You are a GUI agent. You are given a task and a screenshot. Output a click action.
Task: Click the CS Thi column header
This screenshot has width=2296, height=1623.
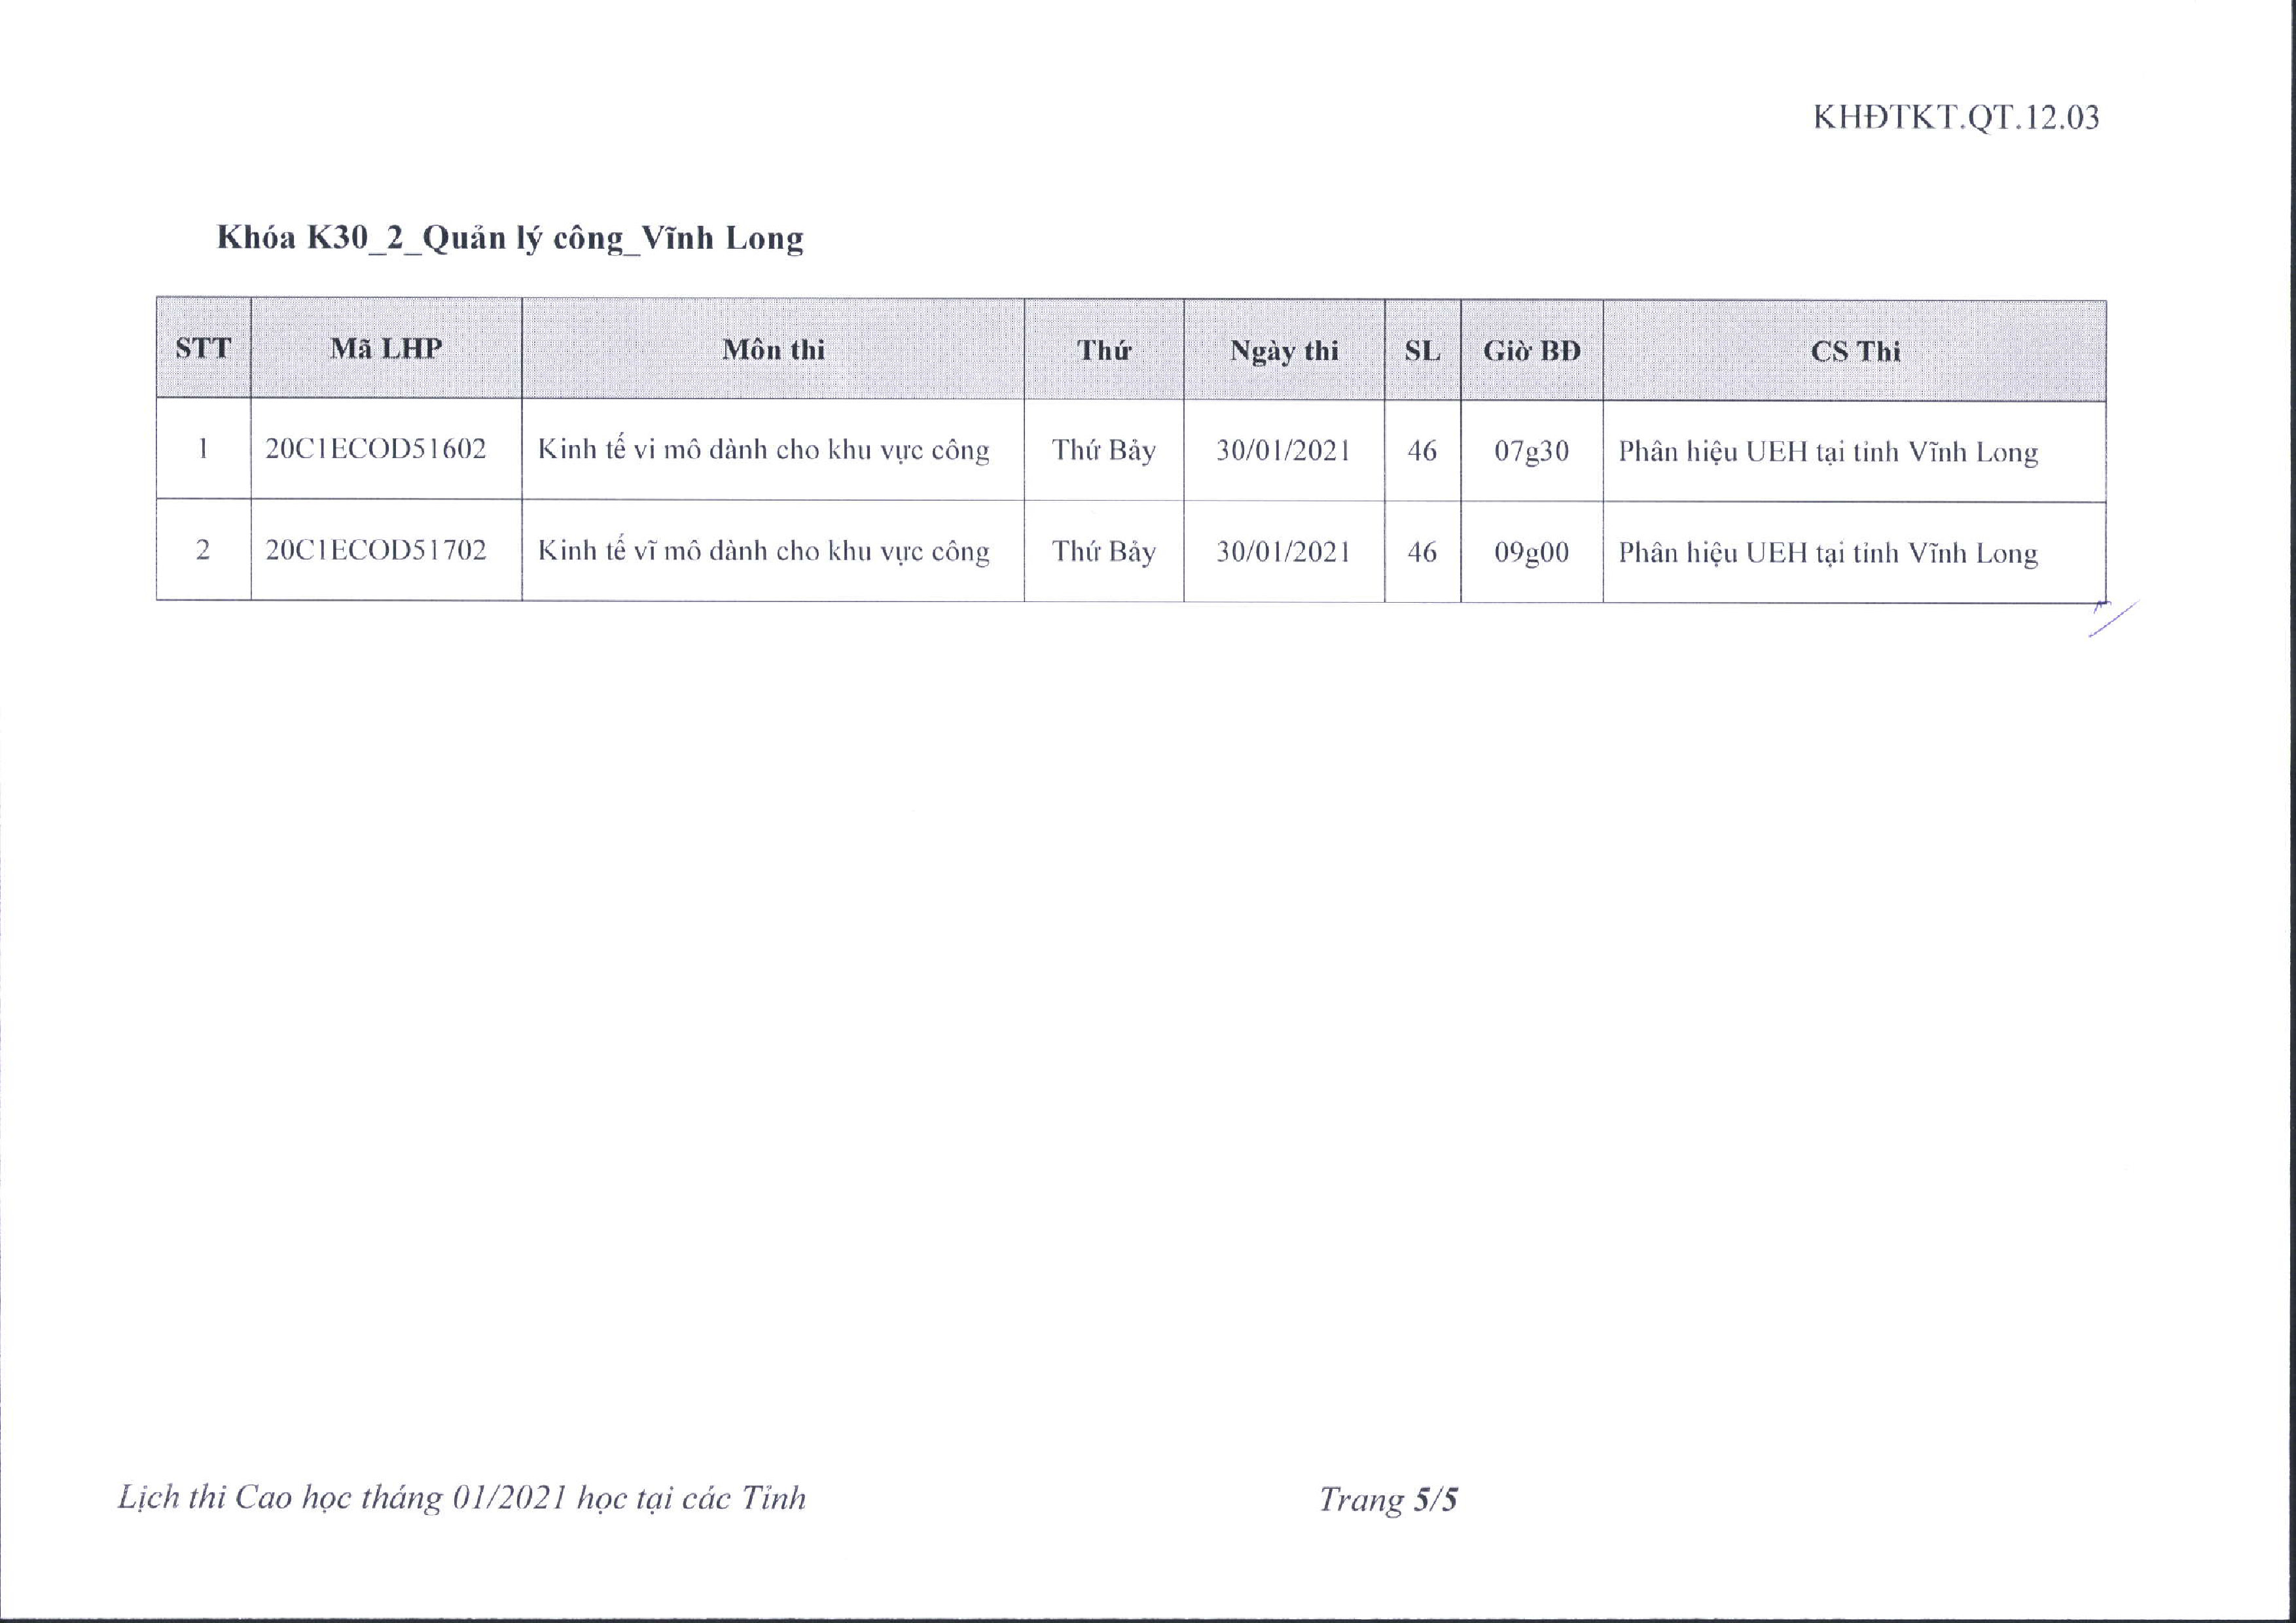(1855, 351)
